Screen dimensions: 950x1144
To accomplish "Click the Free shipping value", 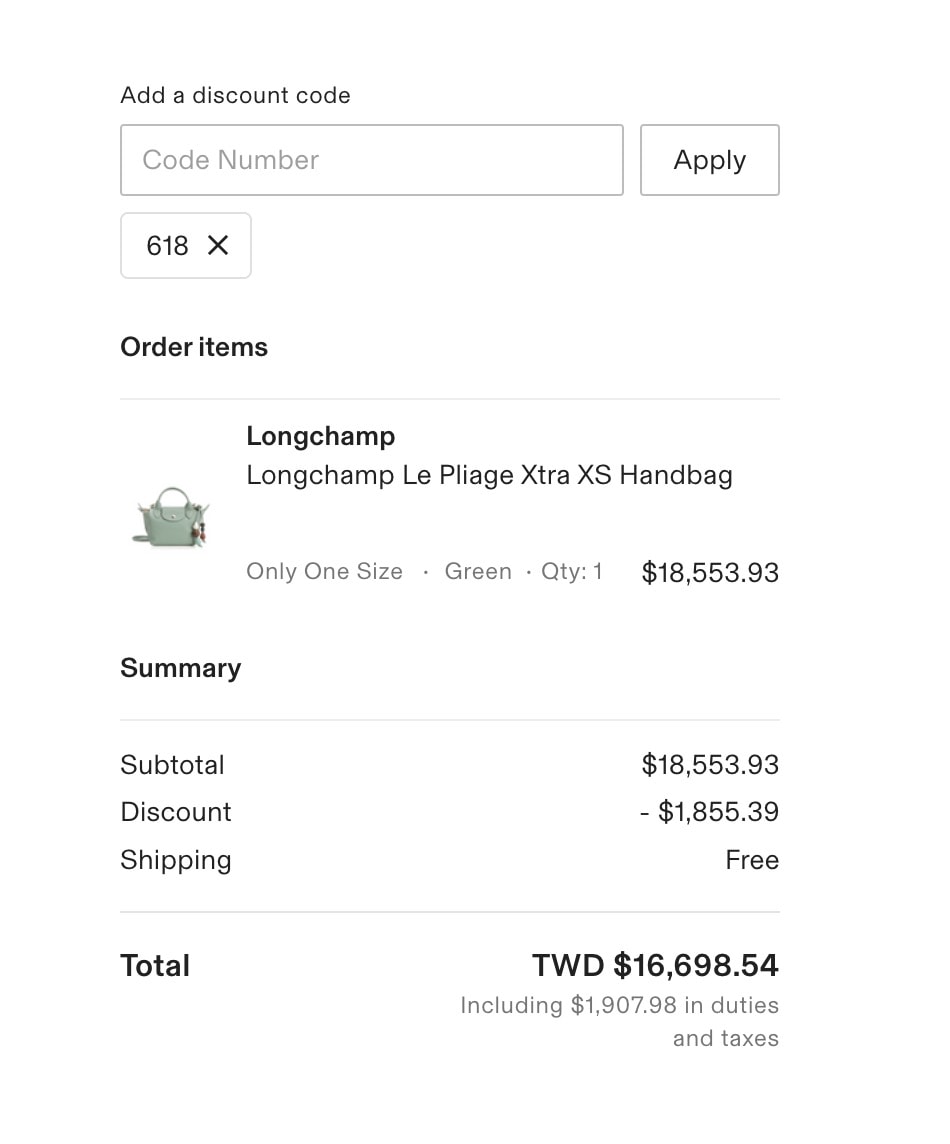I will 752,859.
